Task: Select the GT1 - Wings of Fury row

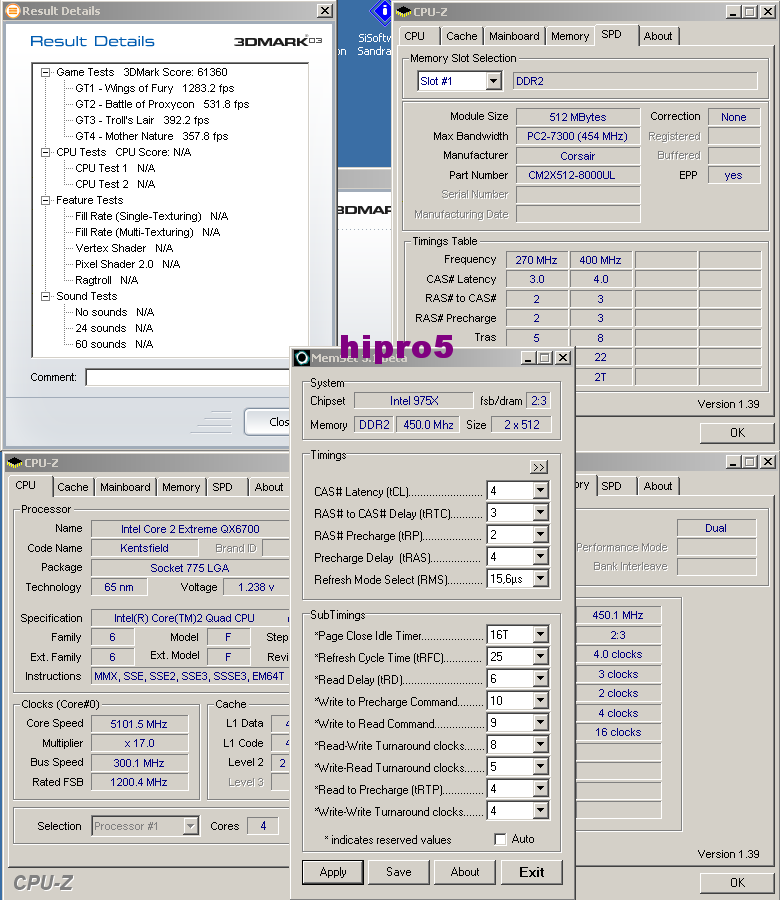Action: click(155, 88)
